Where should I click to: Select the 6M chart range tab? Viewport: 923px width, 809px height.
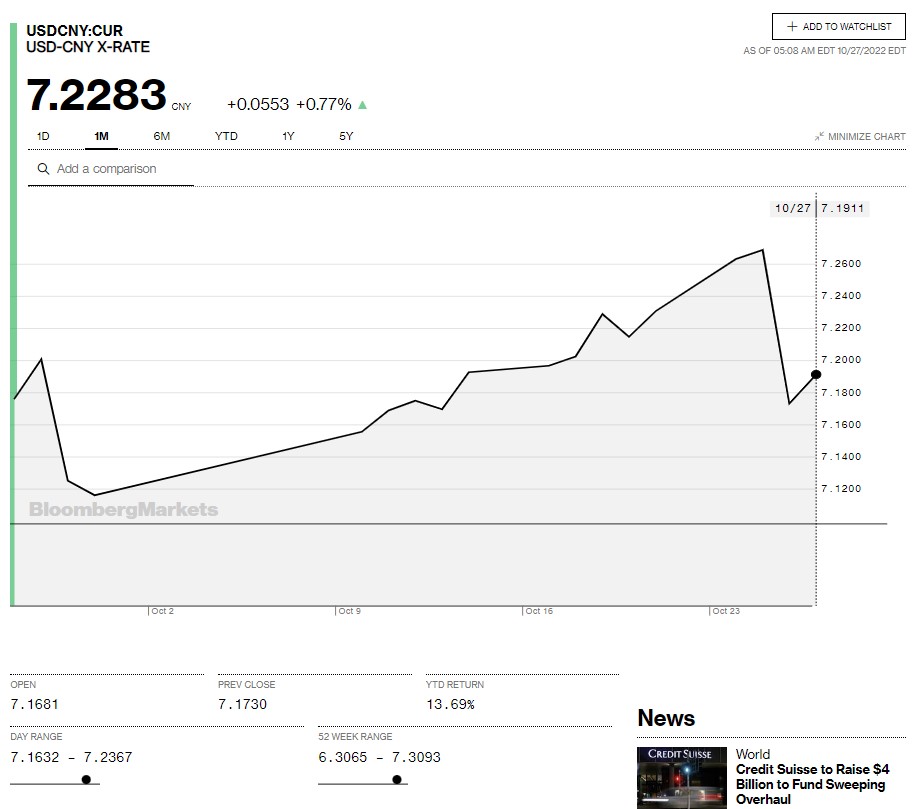coord(162,136)
